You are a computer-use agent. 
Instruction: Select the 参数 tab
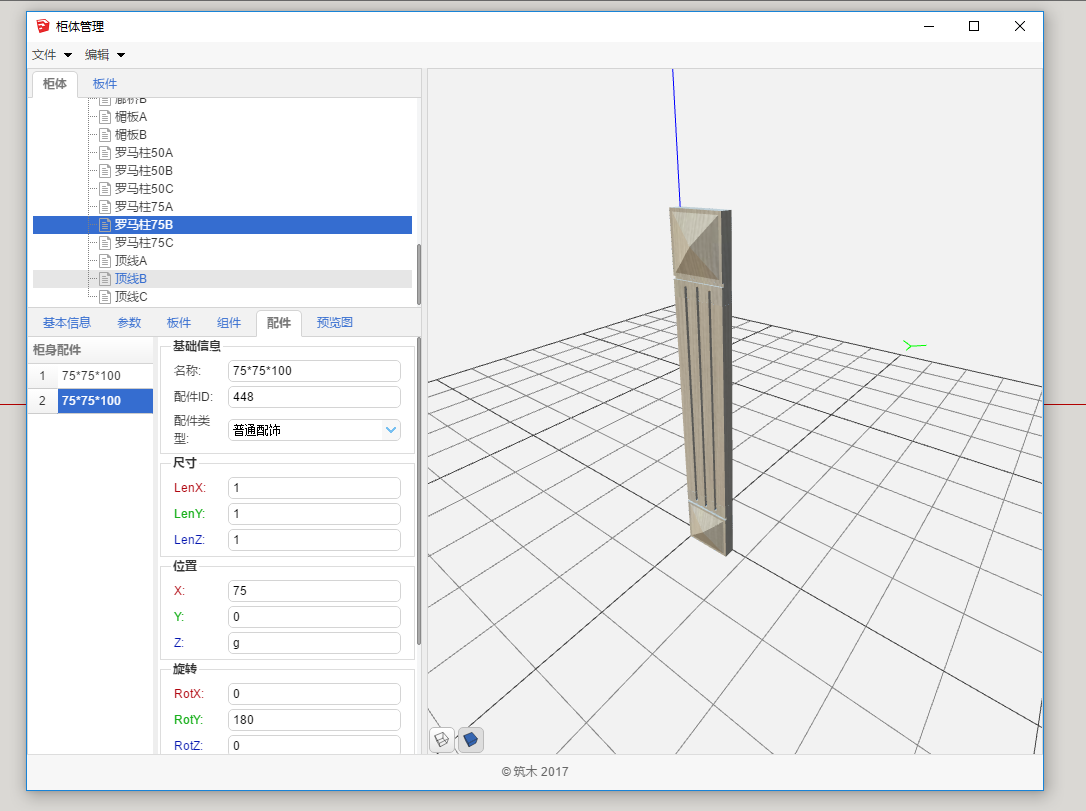click(129, 323)
